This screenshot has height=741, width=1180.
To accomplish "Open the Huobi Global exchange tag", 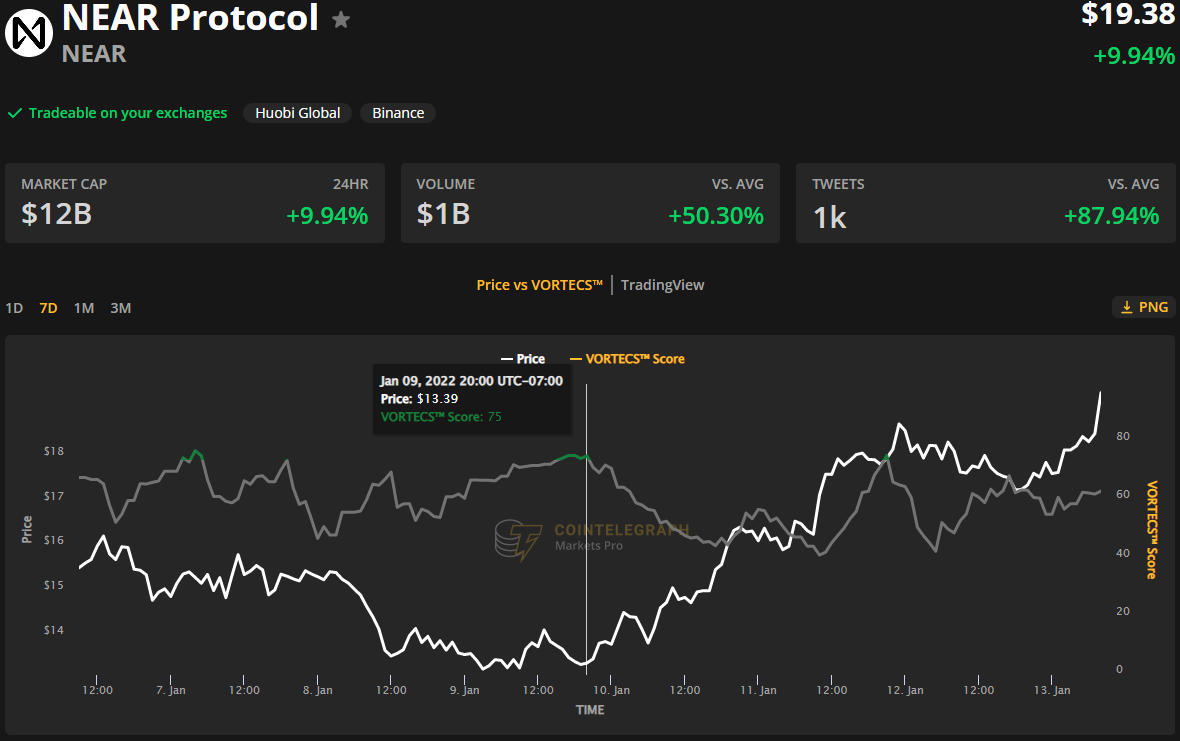I will point(297,113).
